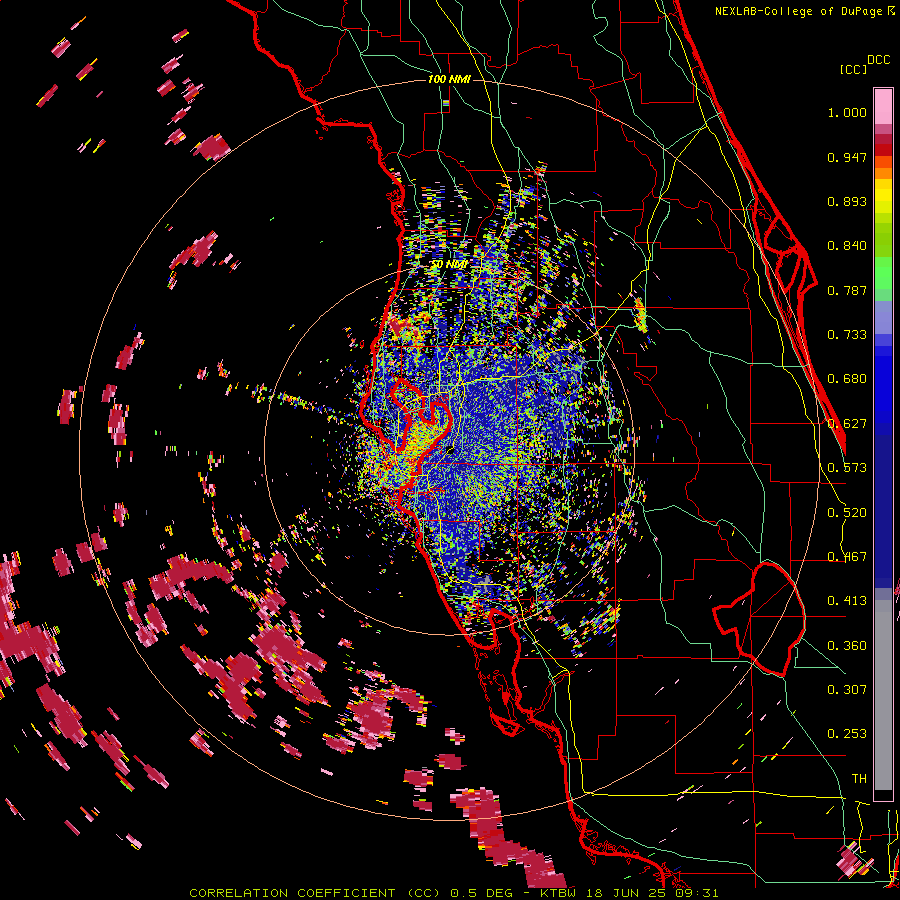Select the 0.253 scale value
This screenshot has height=900, width=900.
point(847,734)
